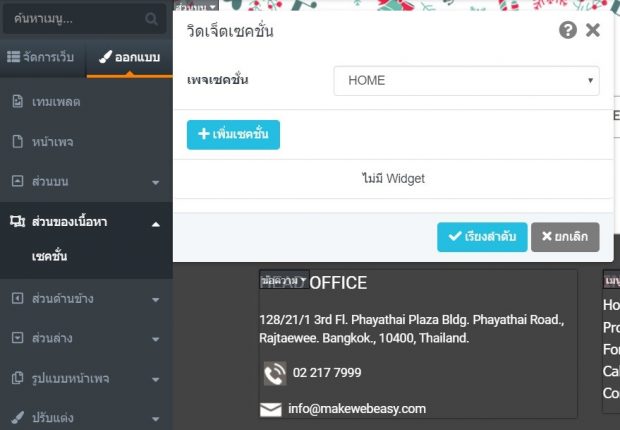Expand the ส่วนด้านข้าง menu
The width and height of the screenshot is (620, 430).
point(155,300)
